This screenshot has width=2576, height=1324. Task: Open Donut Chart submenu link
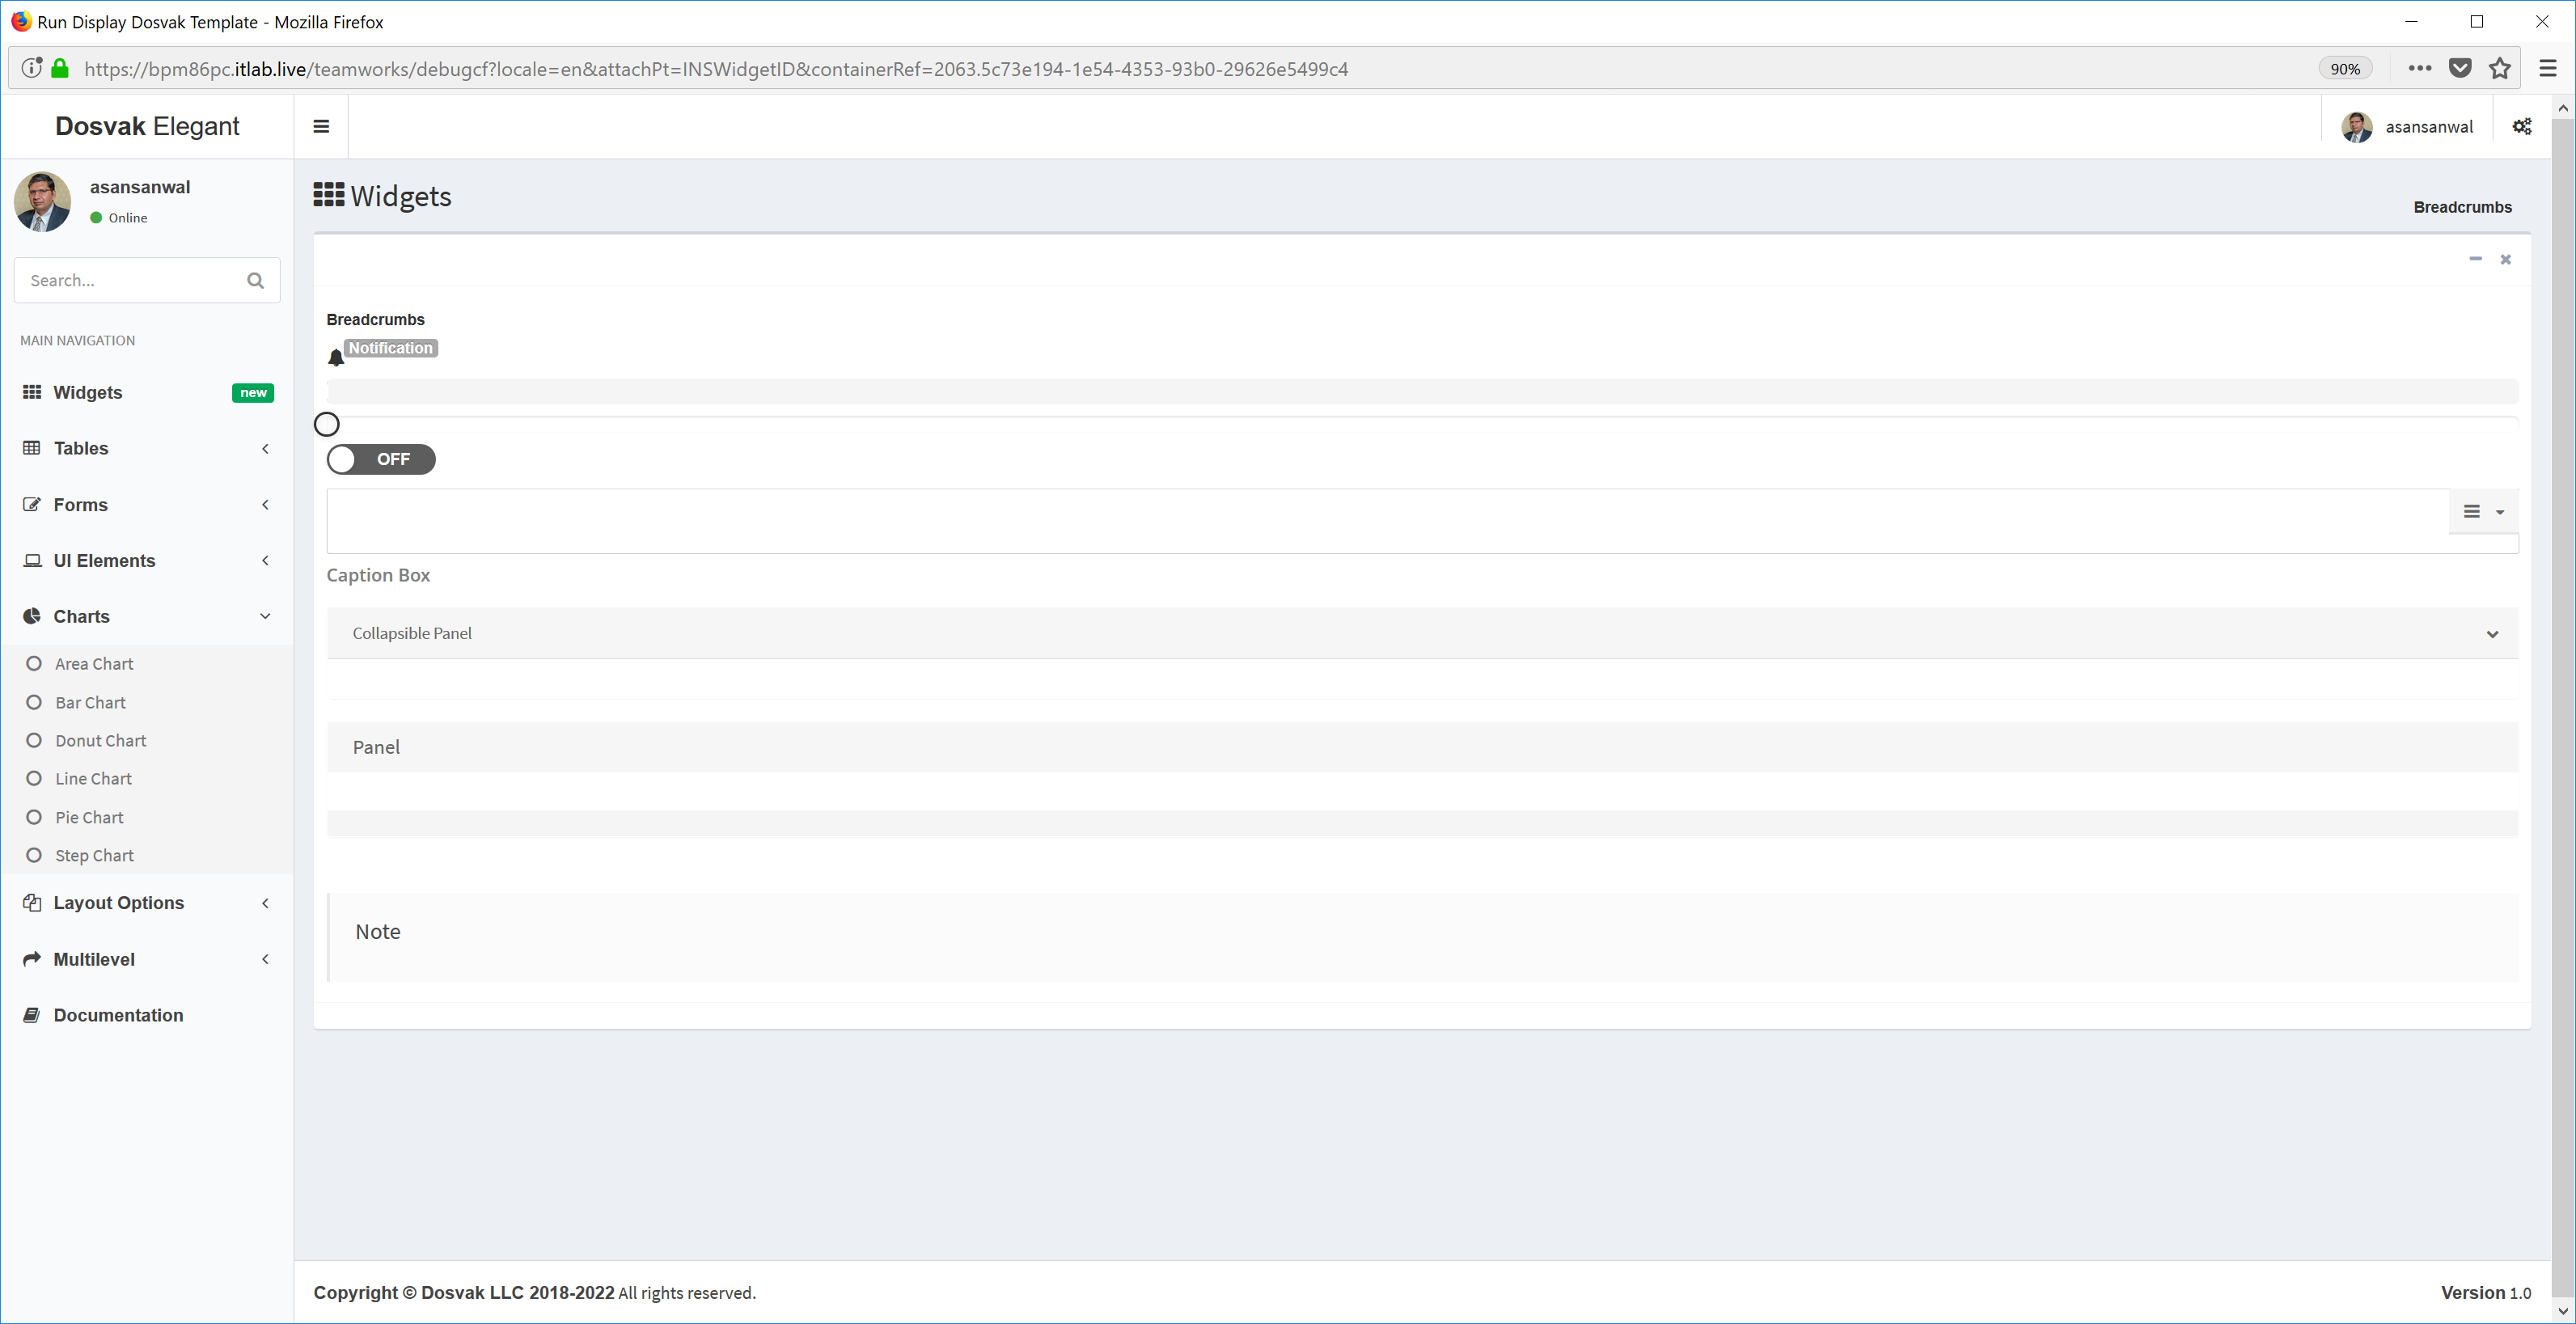click(x=100, y=740)
